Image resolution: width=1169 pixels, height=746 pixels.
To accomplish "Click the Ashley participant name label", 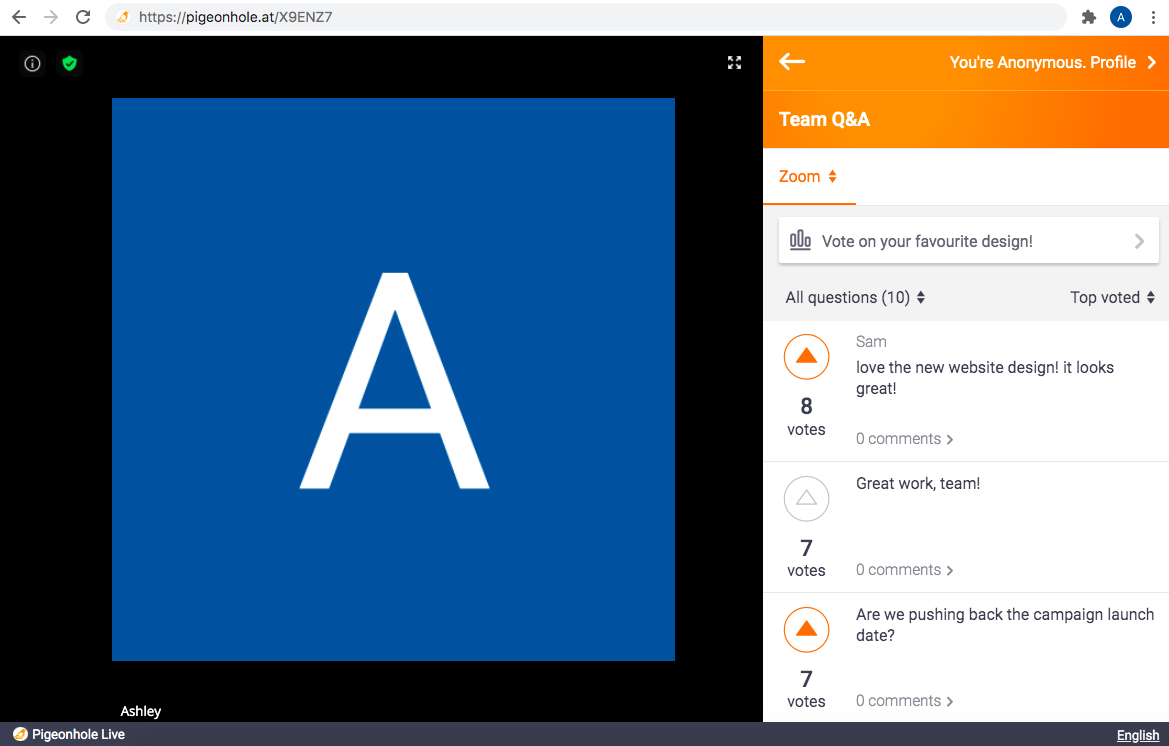I will 141,711.
